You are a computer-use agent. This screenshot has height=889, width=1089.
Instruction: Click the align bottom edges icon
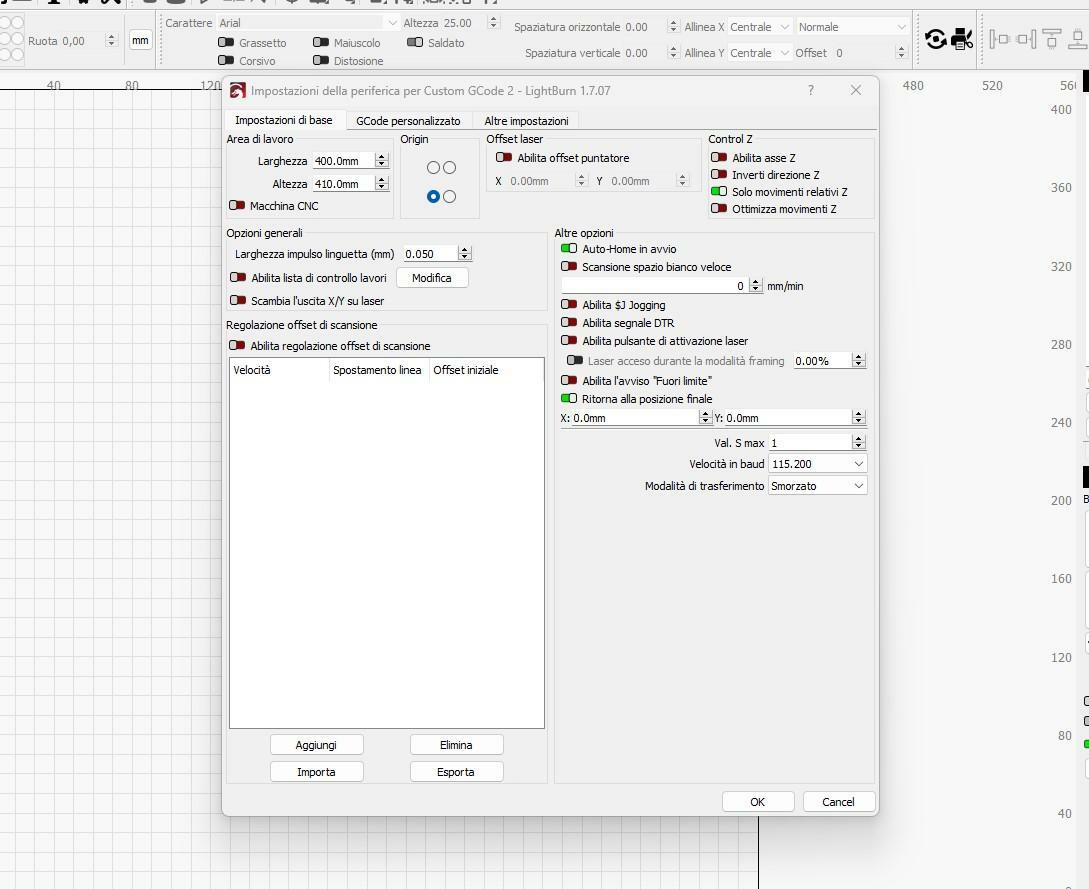point(1078,39)
